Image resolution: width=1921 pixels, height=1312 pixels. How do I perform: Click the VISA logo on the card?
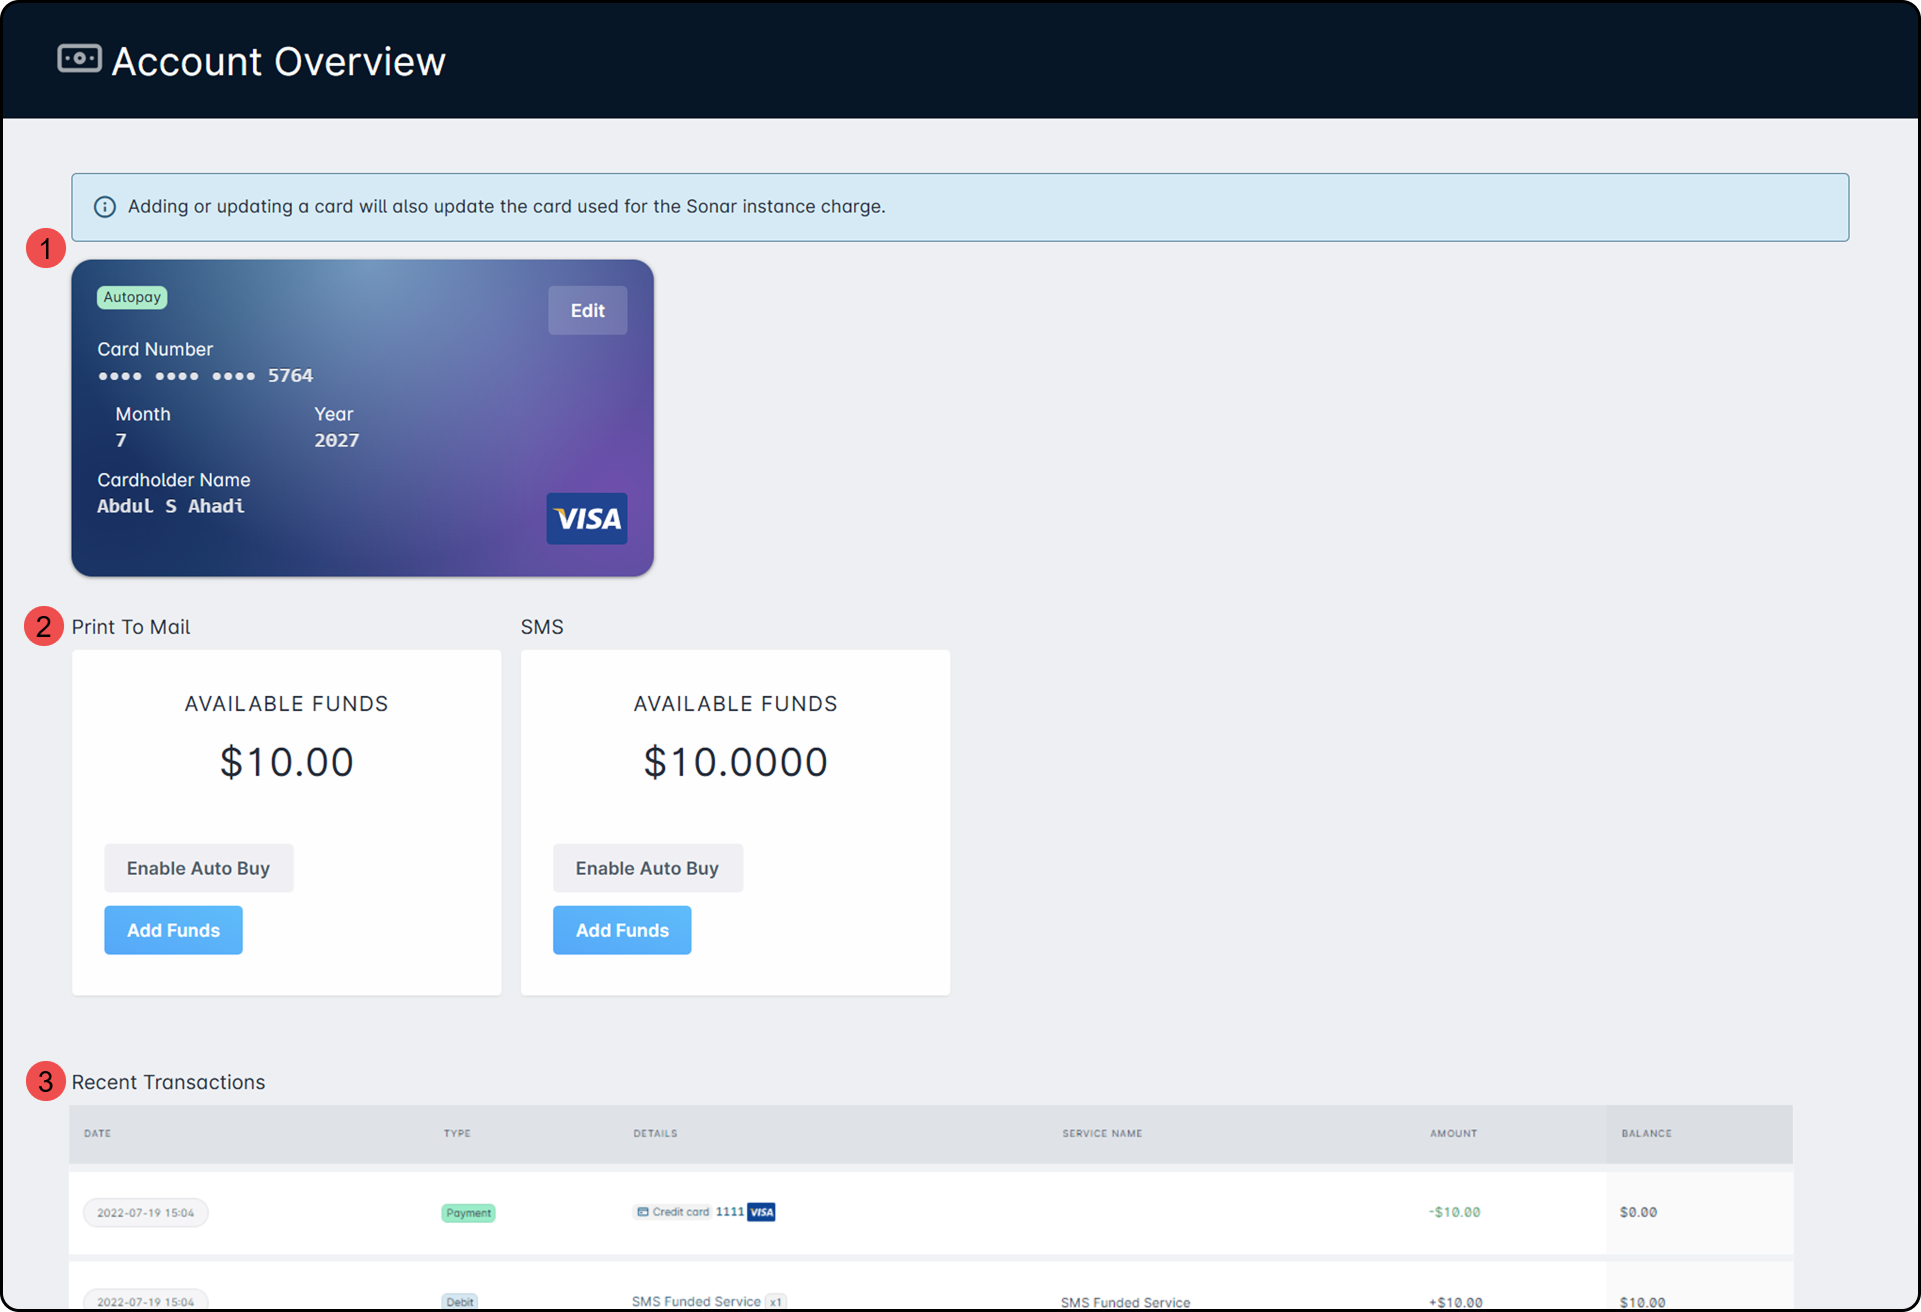coord(587,518)
